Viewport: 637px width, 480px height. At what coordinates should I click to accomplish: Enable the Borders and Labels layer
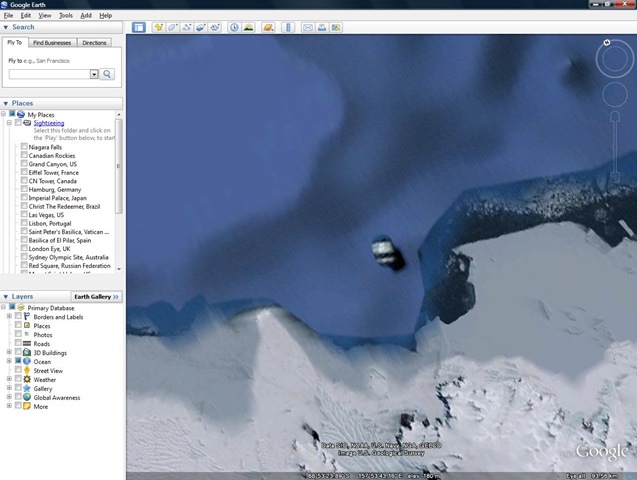click(18, 316)
